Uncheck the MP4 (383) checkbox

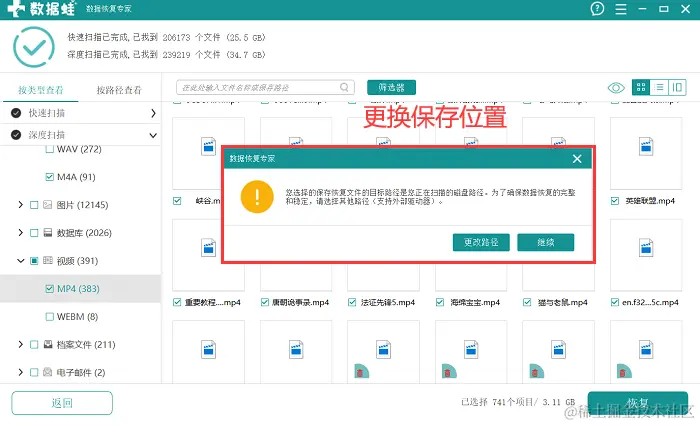[x=50, y=289]
